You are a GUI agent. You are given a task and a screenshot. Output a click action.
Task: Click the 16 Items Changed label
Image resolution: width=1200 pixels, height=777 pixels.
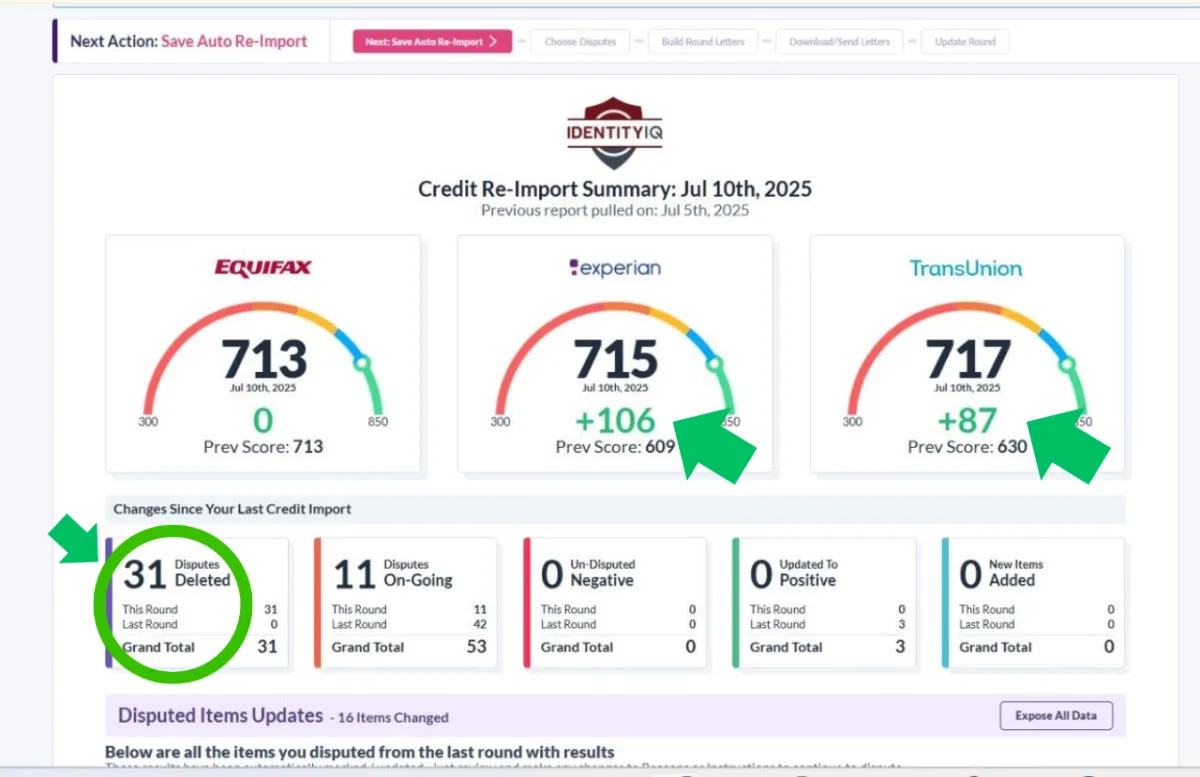tap(391, 717)
